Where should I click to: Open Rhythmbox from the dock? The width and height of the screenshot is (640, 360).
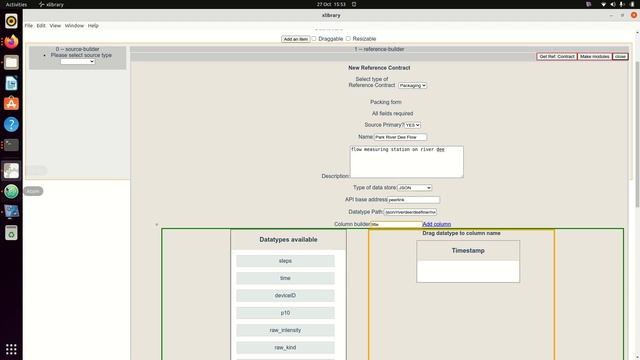[11, 21]
